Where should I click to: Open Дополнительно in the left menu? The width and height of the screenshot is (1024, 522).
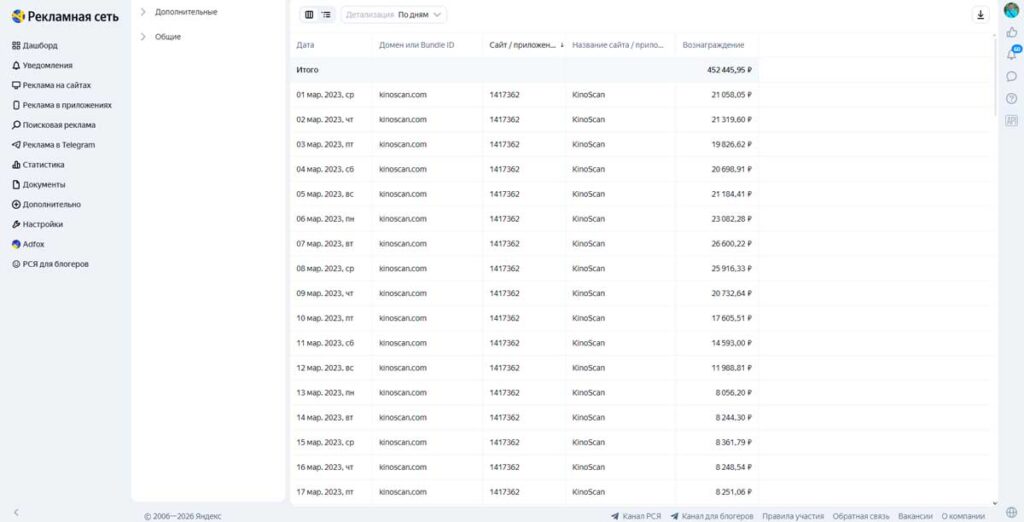click(x=46, y=204)
